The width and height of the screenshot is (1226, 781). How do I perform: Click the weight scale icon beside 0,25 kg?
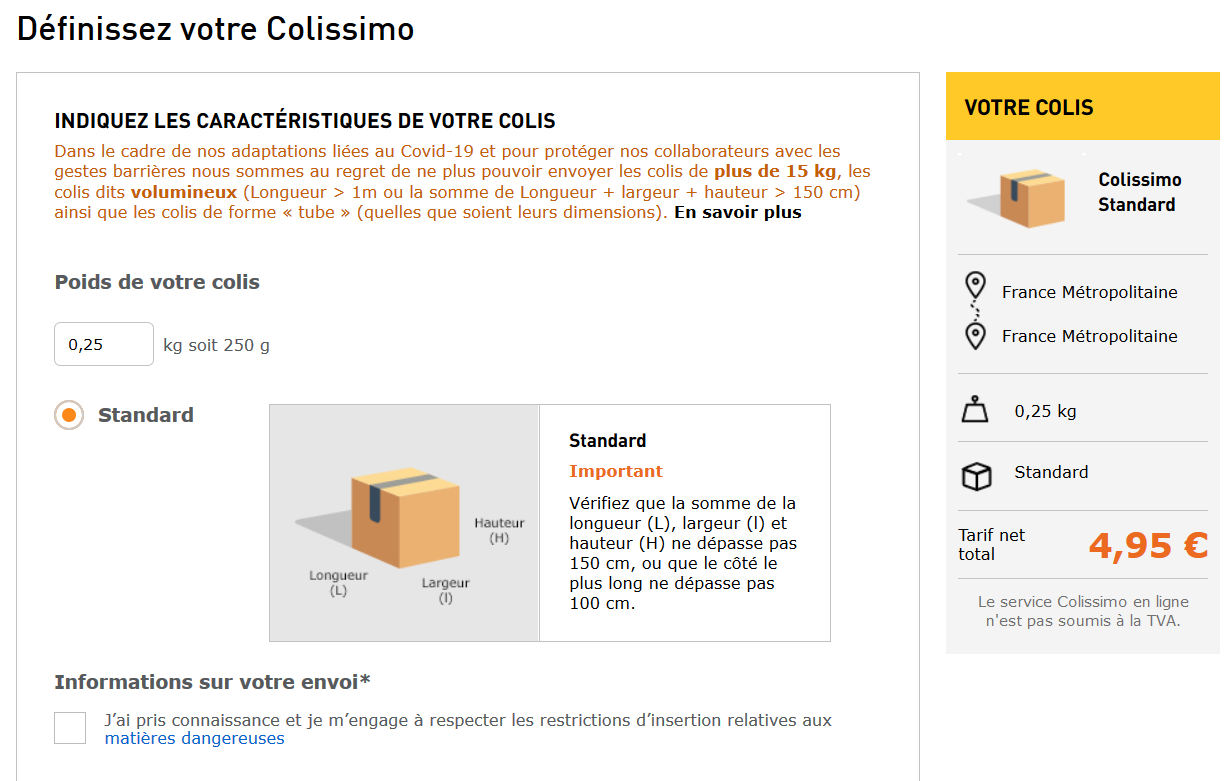click(x=975, y=410)
